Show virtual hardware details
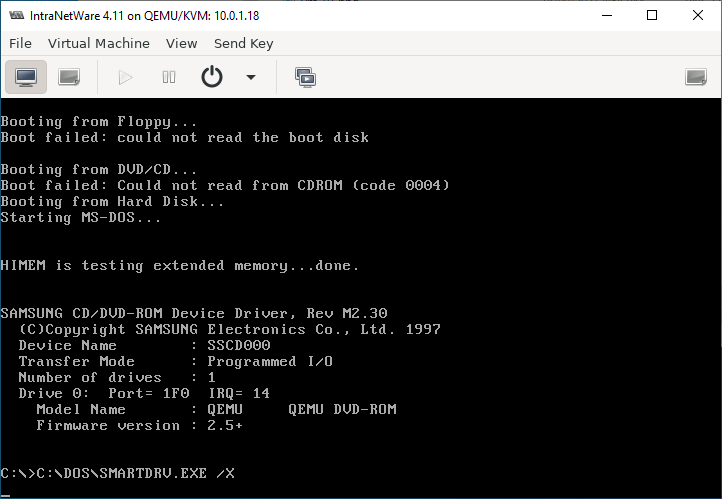722x499 pixels. [69, 77]
